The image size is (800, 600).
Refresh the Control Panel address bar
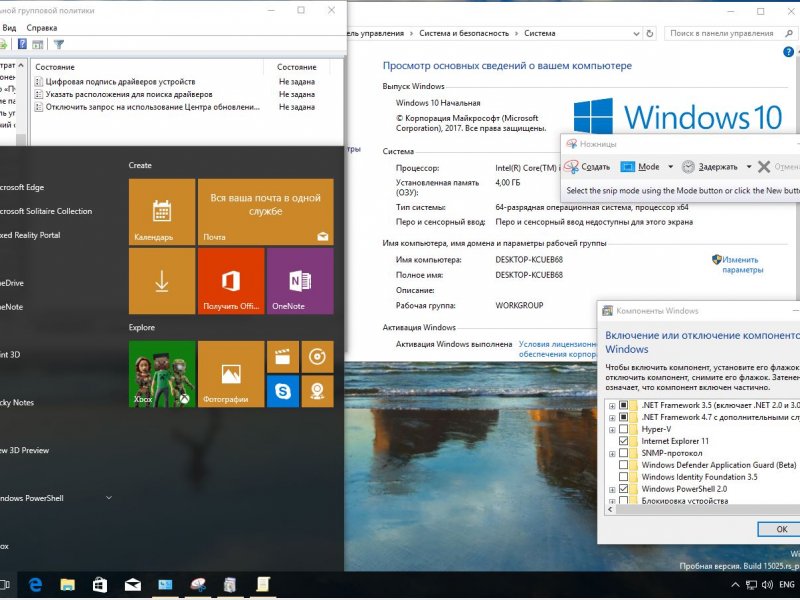[x=649, y=34]
